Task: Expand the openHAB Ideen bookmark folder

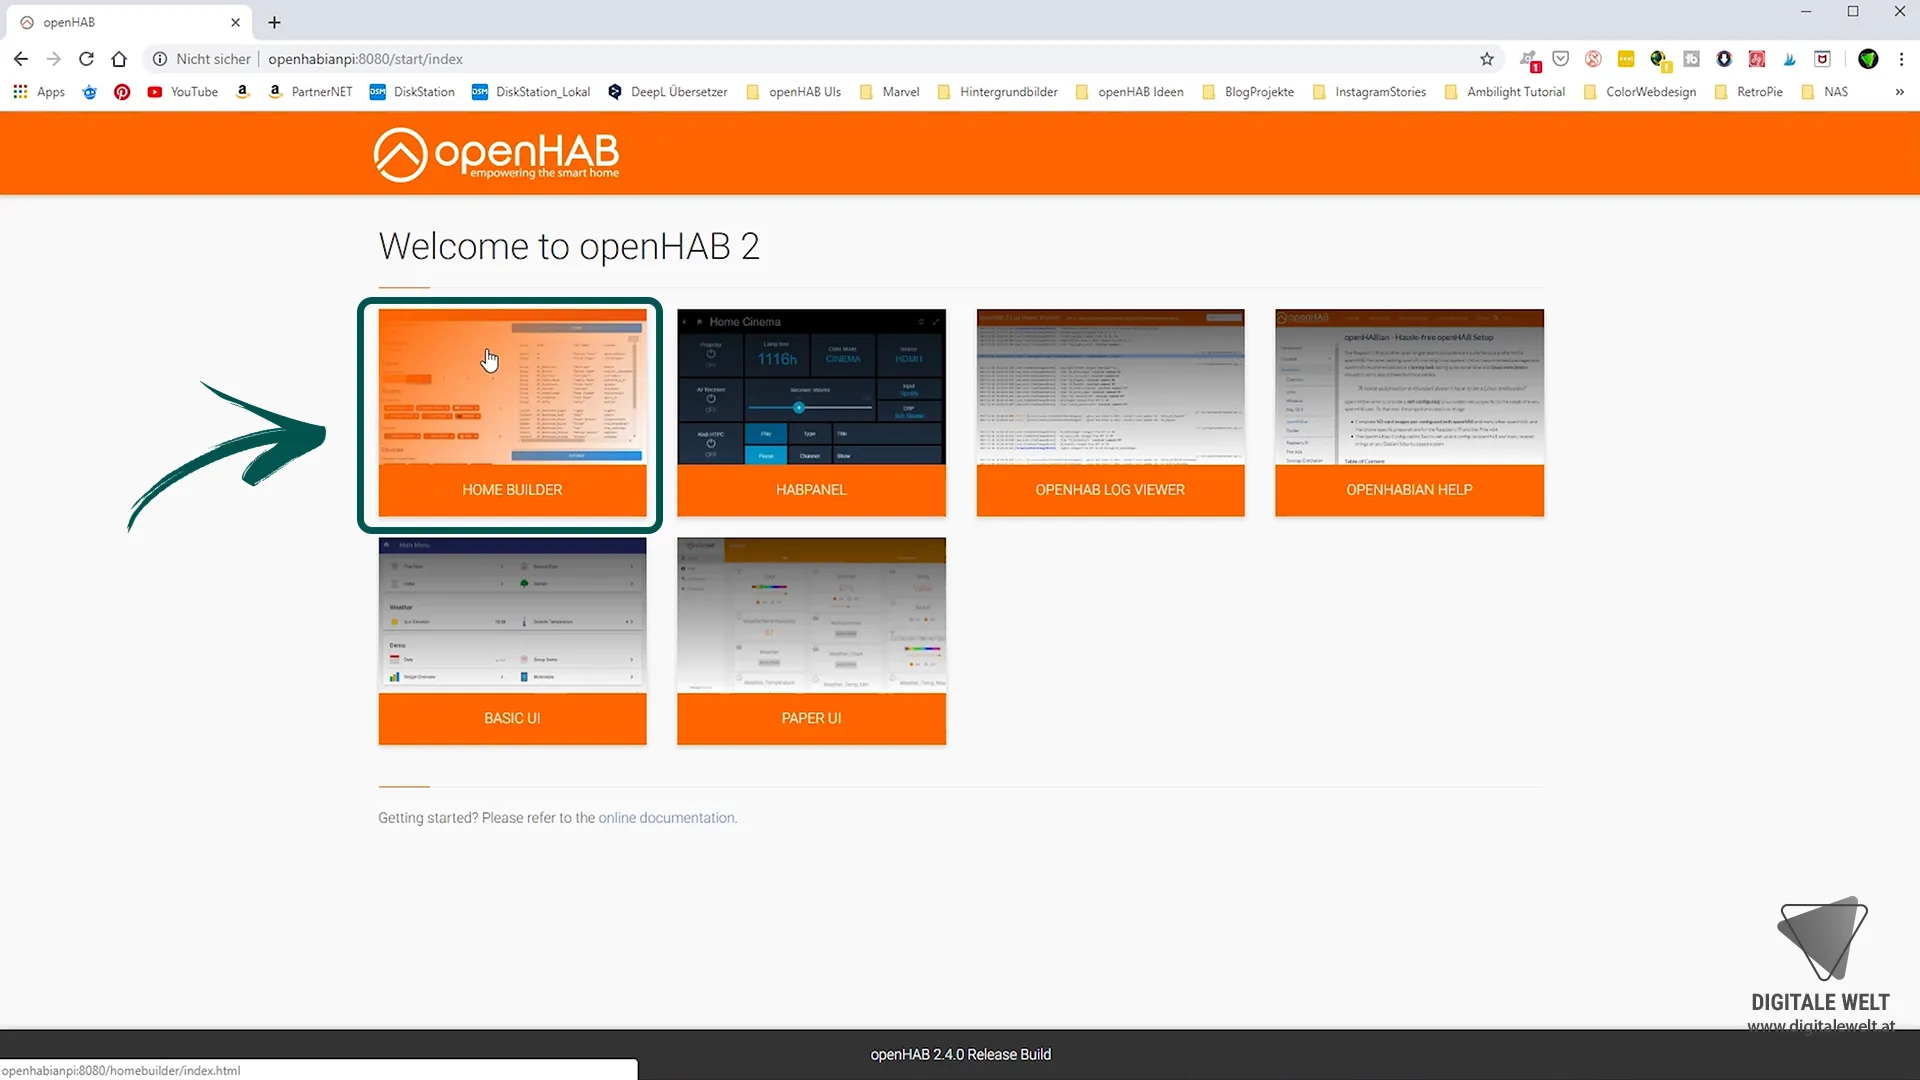Action: click(1130, 92)
